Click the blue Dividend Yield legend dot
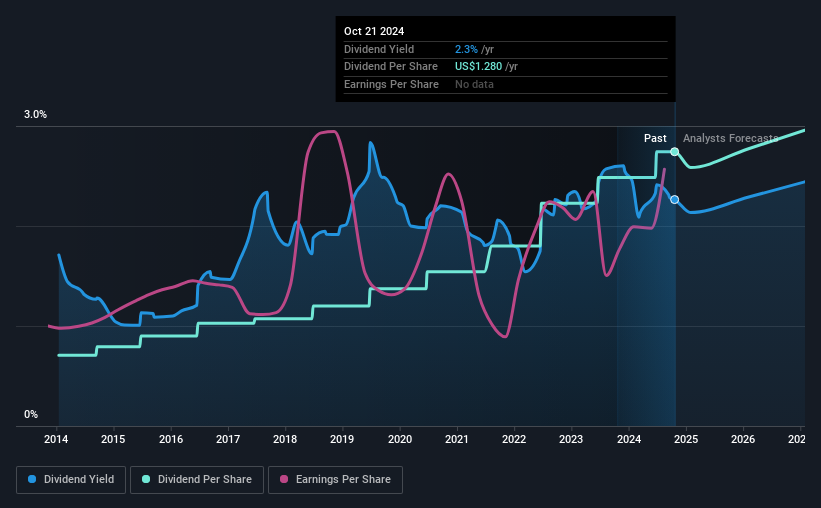The width and height of the screenshot is (821, 508). coord(32,479)
